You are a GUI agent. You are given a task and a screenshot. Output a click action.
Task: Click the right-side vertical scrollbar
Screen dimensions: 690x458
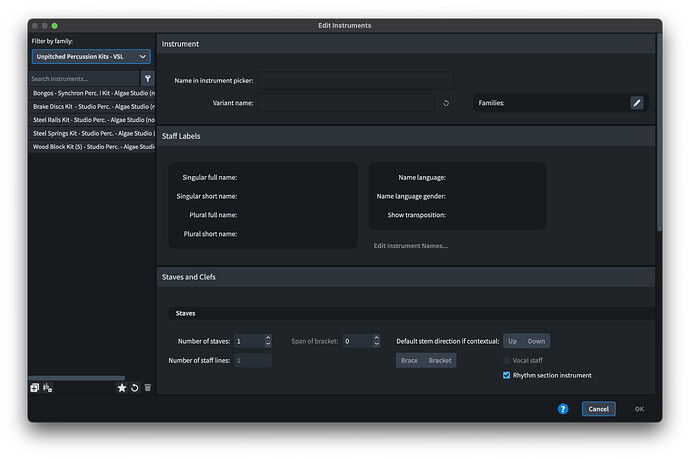(x=659, y=132)
